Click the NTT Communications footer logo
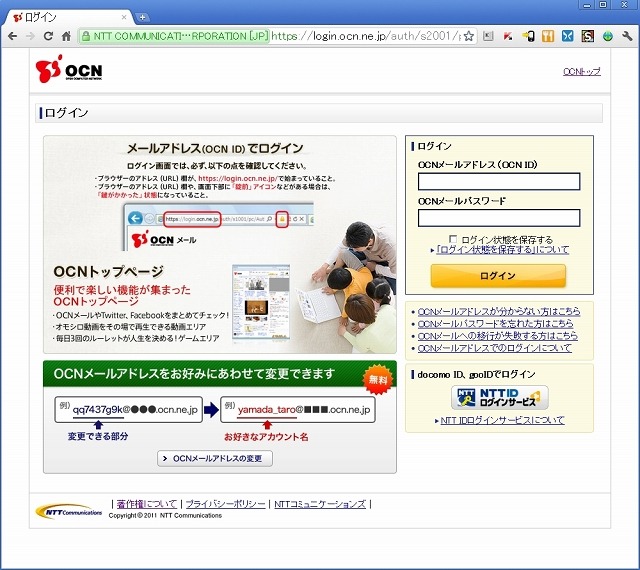 pyautogui.click(x=69, y=512)
